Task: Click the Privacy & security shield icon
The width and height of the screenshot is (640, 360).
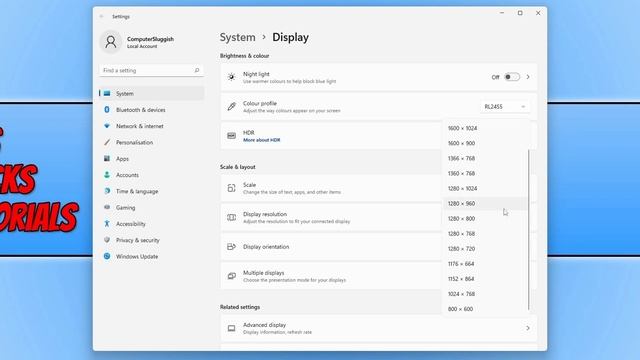Action: (107, 240)
